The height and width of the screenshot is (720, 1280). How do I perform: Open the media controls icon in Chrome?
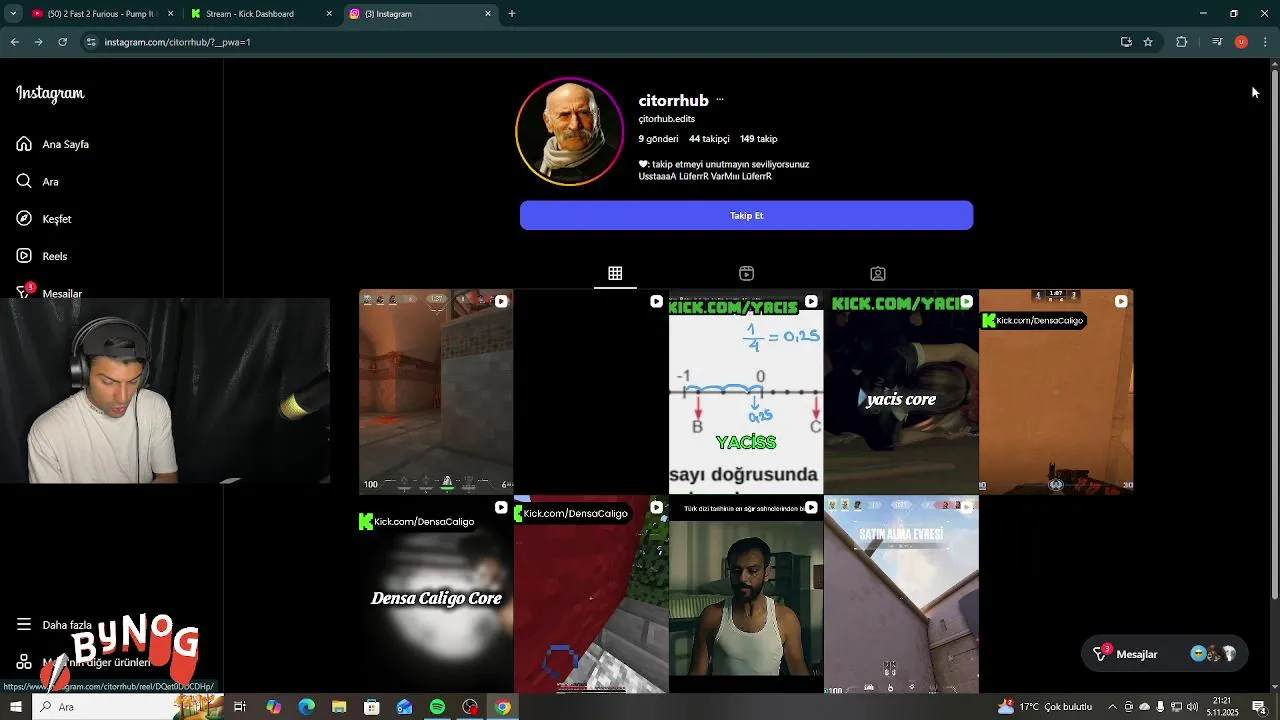tap(1217, 42)
